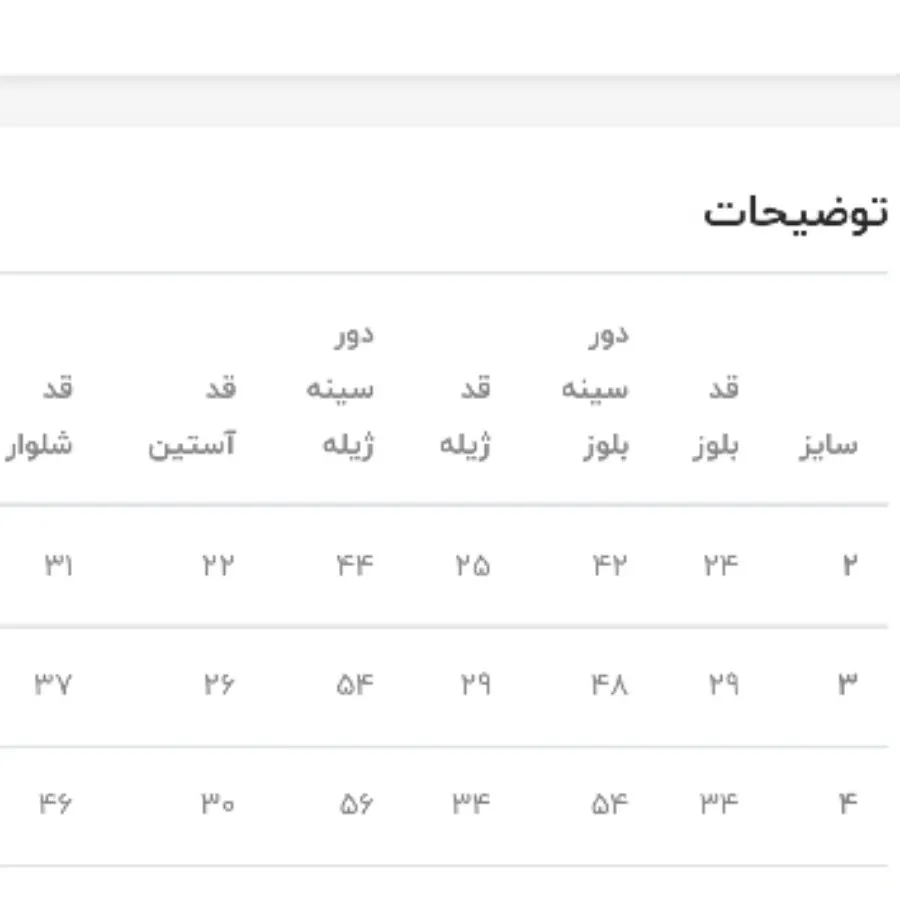Select the قد ژیله column header
The image size is (900, 900).
pos(466,417)
